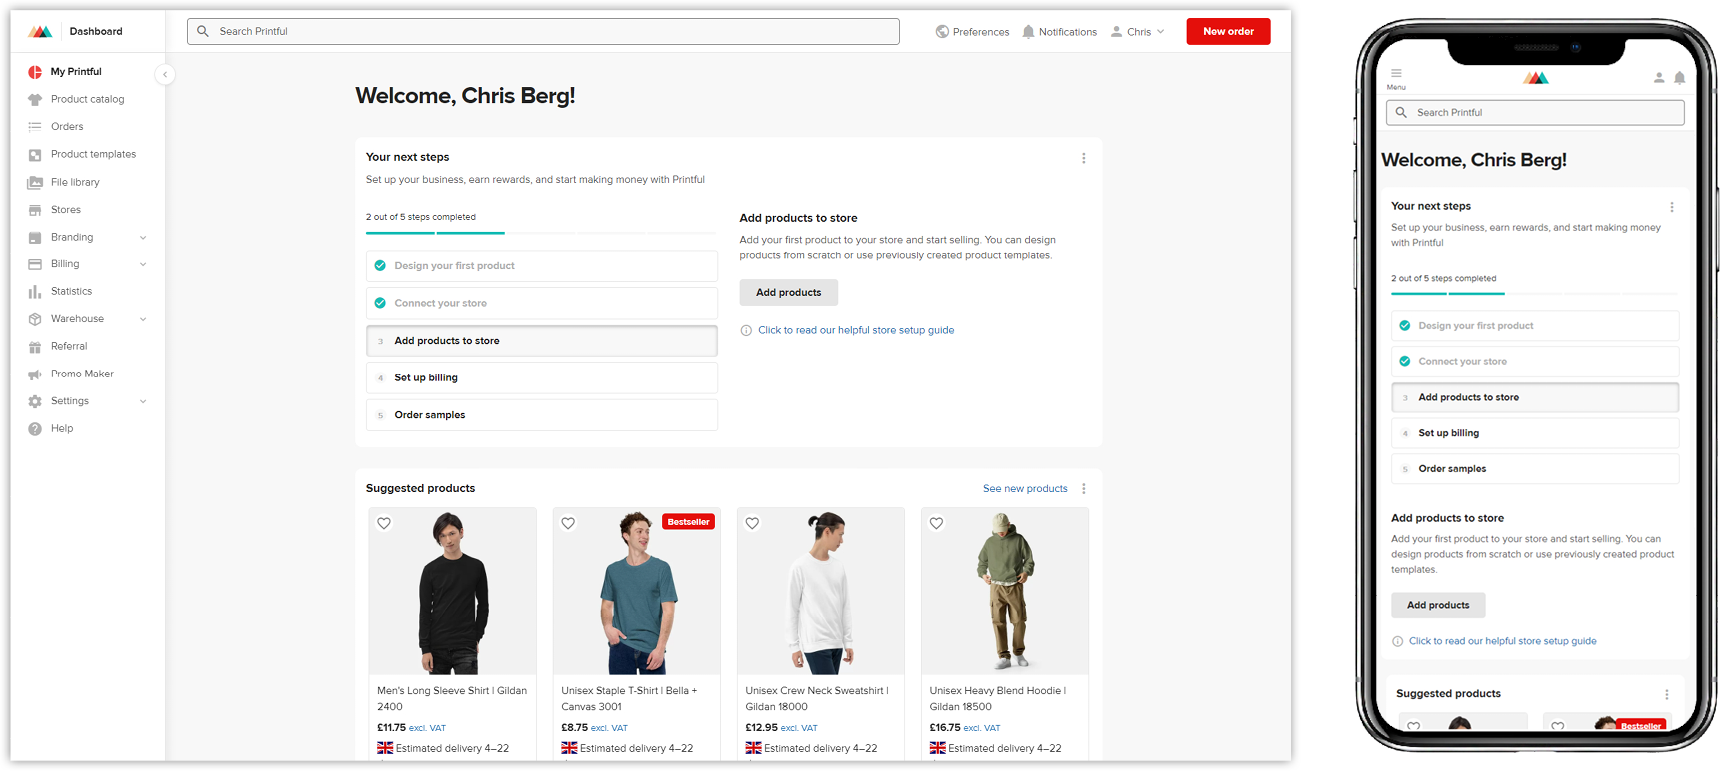
Task: Expand the Billing submenu chevron
Action: (143, 264)
